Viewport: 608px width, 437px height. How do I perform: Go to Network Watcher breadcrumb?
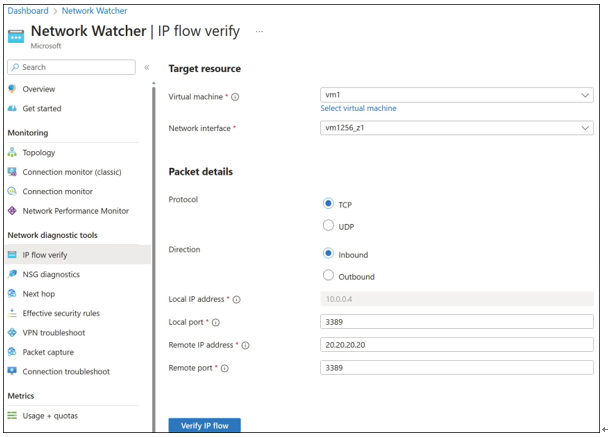point(95,11)
